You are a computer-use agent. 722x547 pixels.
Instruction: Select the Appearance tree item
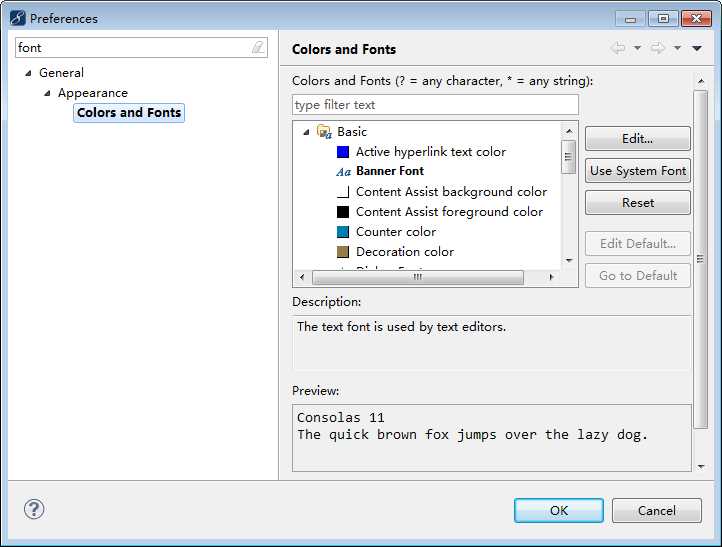tap(93, 93)
